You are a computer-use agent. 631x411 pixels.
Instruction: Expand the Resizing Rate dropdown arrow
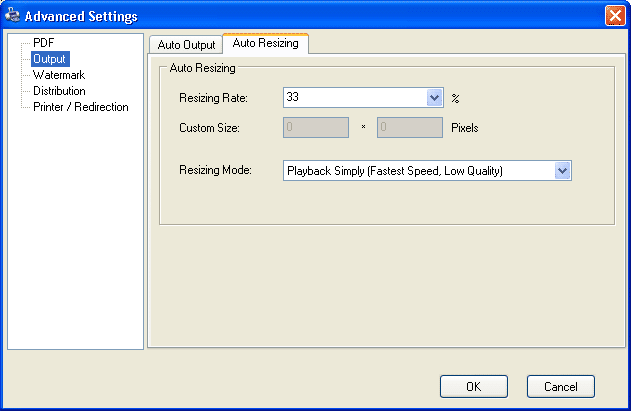(x=434, y=97)
